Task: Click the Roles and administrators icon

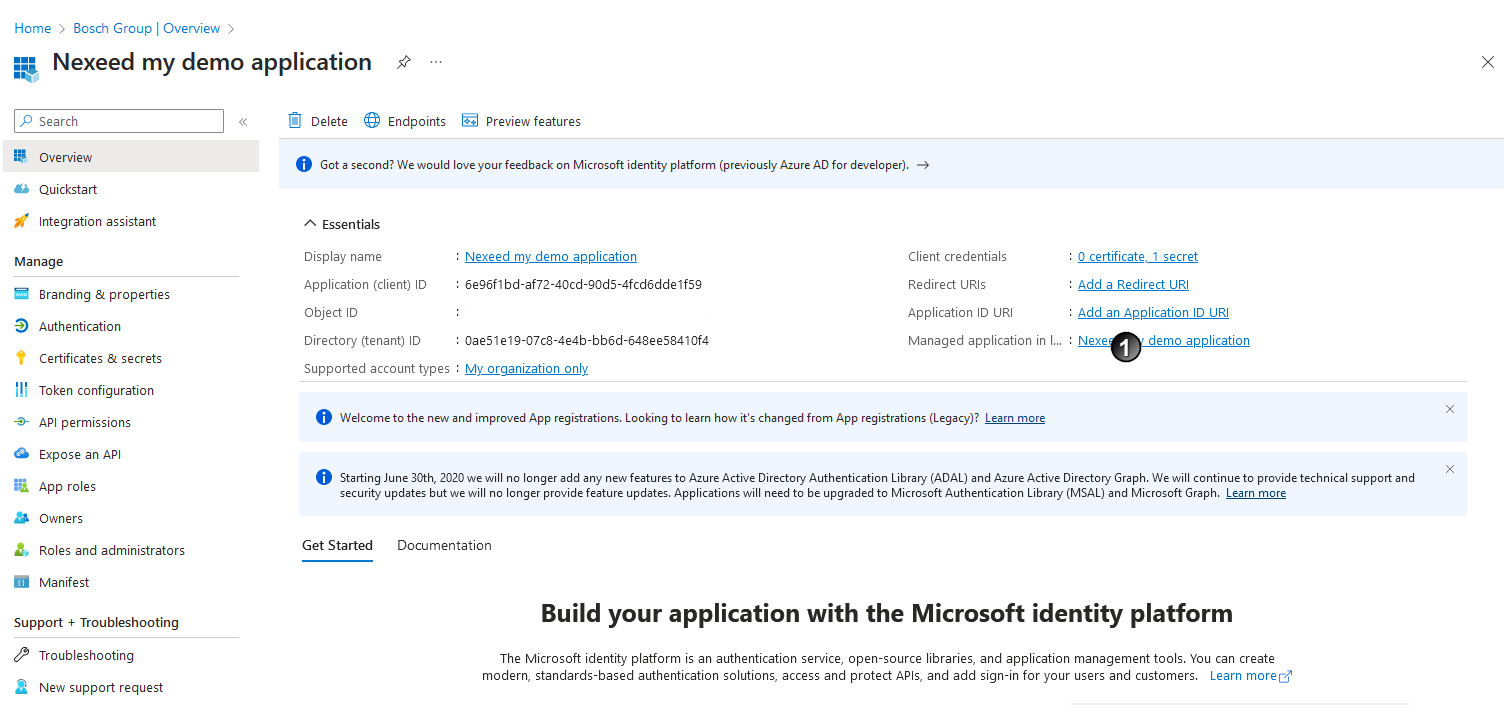Action: tap(21, 550)
